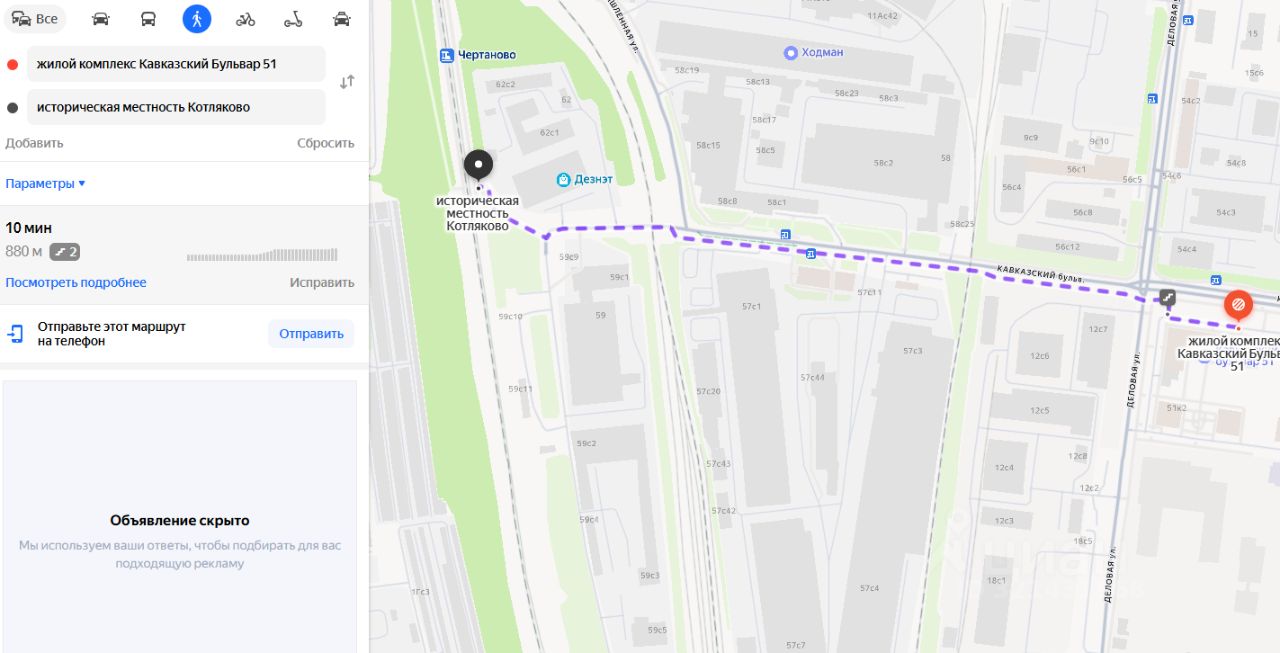Switch to public transport bus mode
The height and width of the screenshot is (653, 1280).
pyautogui.click(x=148, y=19)
